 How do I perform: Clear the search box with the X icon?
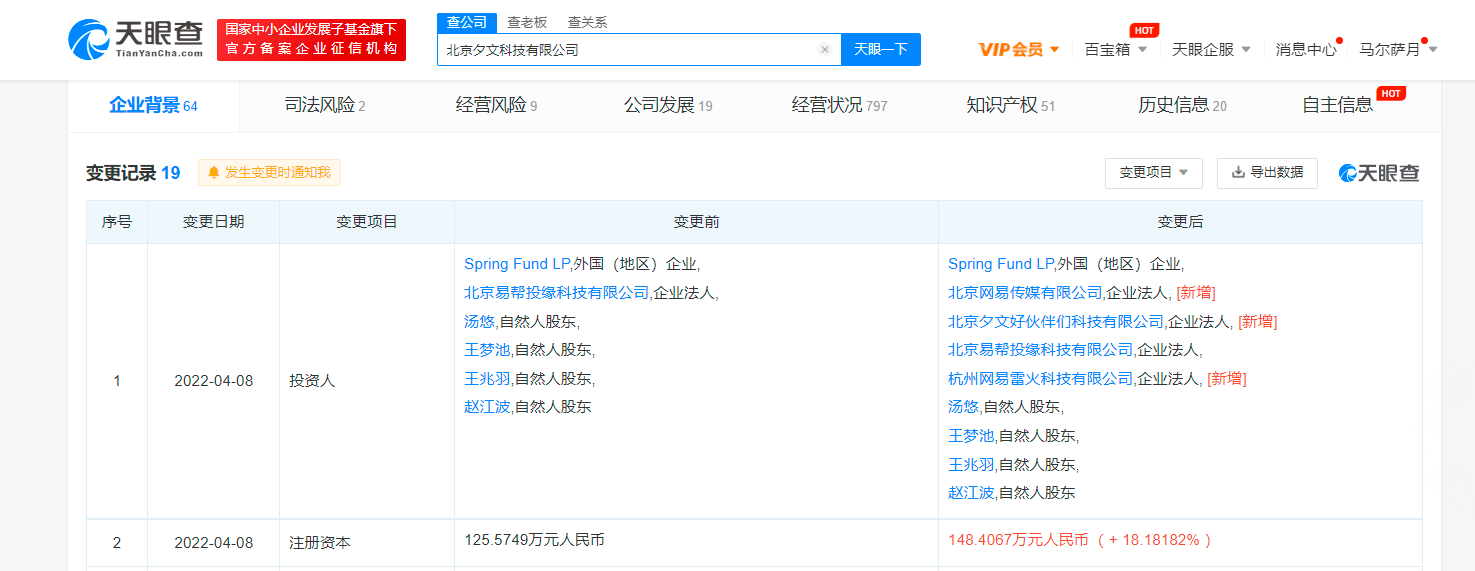(825, 49)
